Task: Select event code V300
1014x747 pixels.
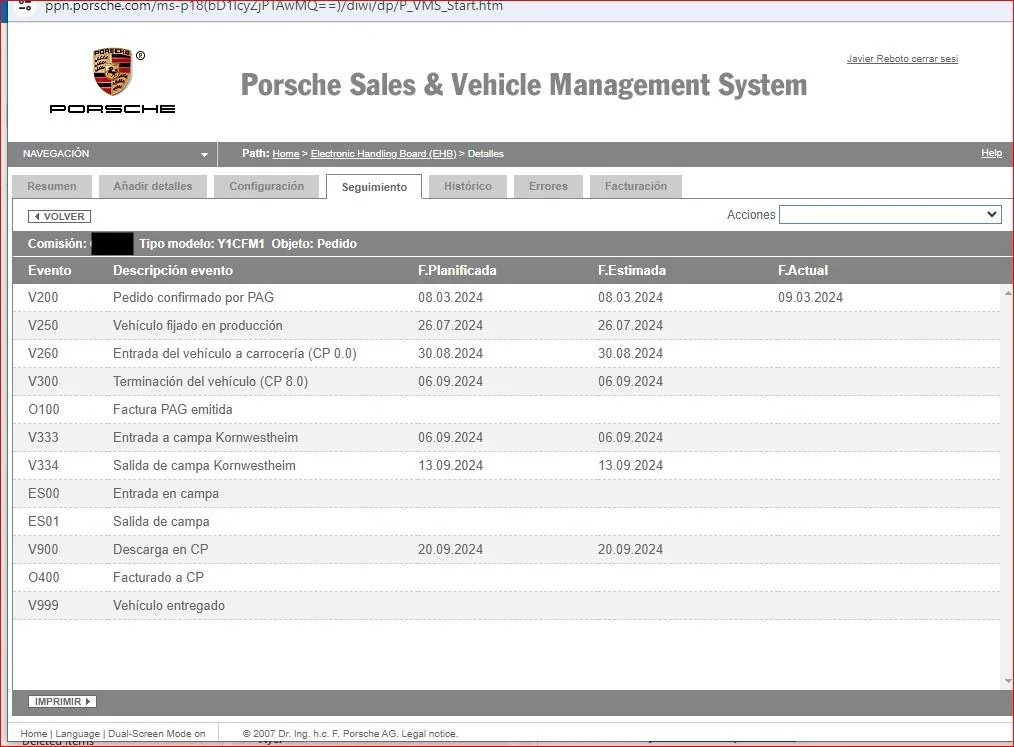Action: [43, 382]
